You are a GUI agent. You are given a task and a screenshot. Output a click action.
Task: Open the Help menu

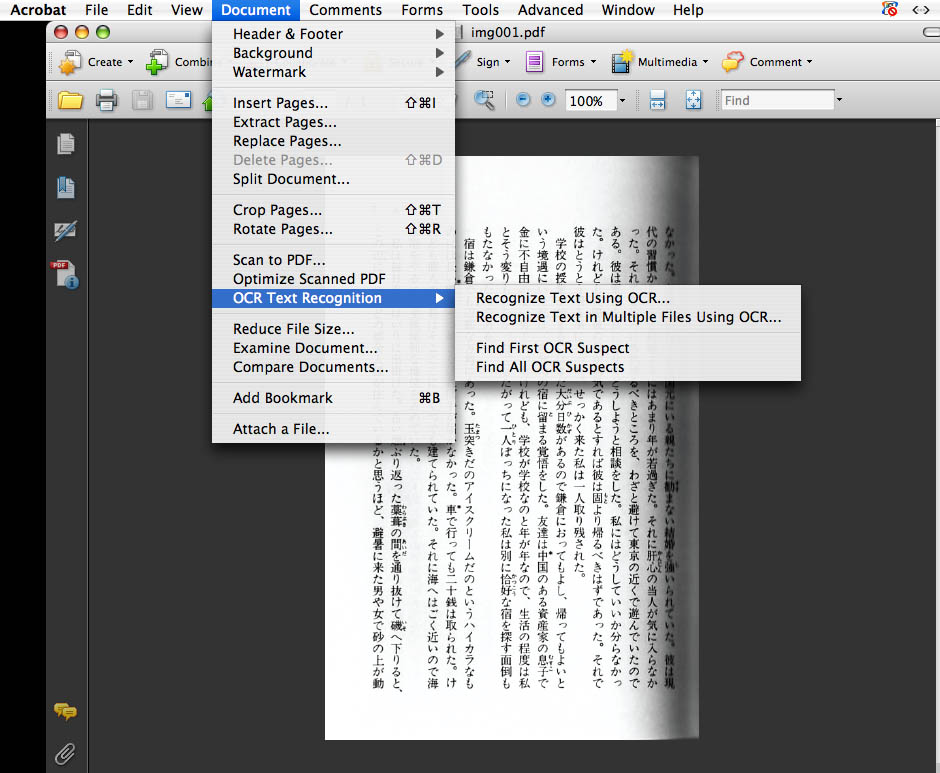688,10
